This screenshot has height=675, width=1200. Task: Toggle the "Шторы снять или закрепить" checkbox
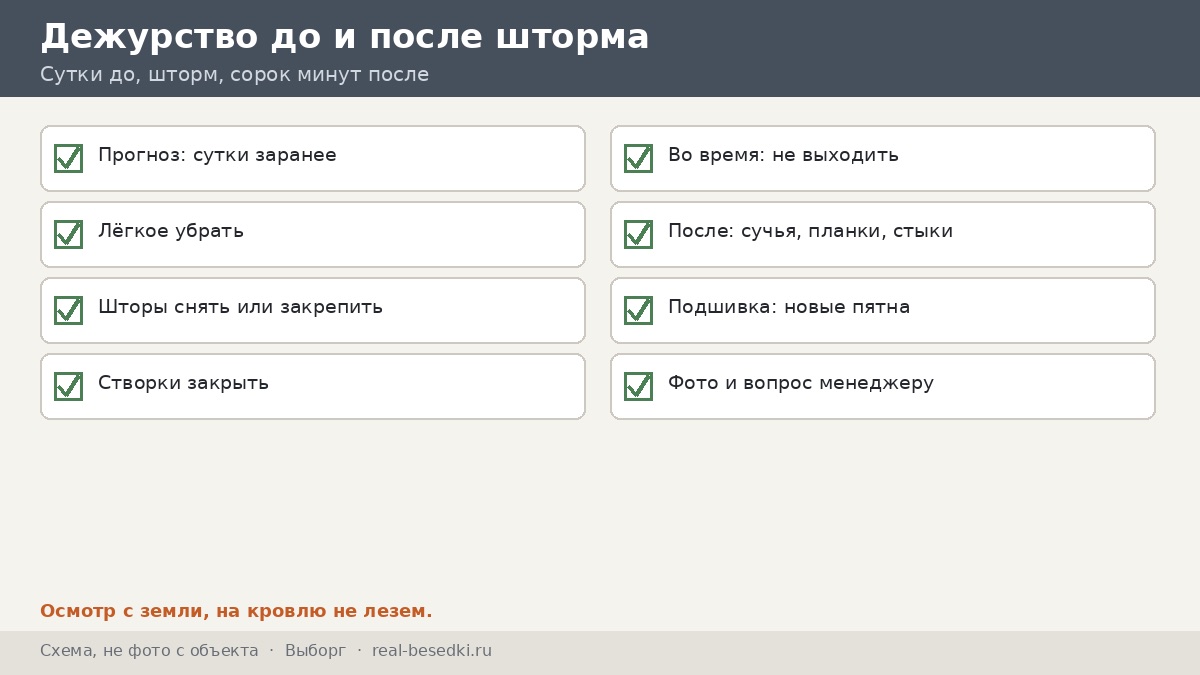[68, 310]
